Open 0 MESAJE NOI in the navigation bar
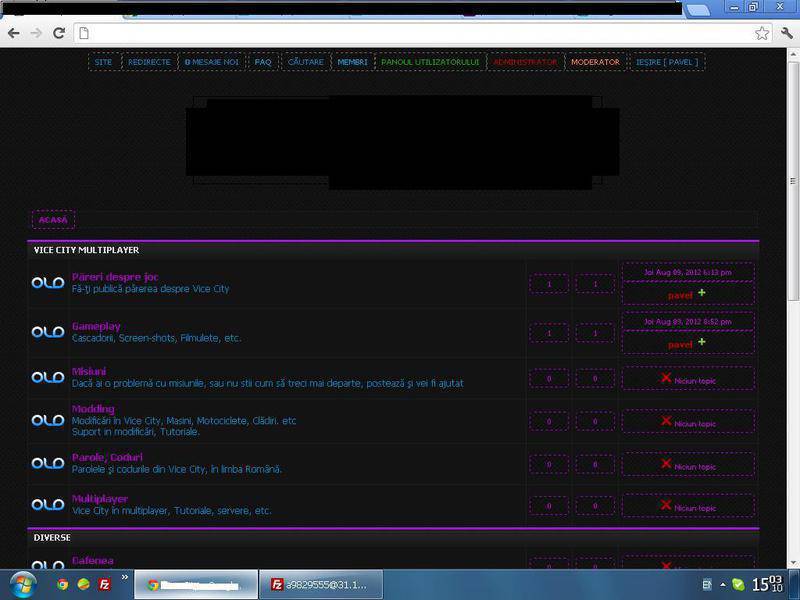 coord(212,62)
